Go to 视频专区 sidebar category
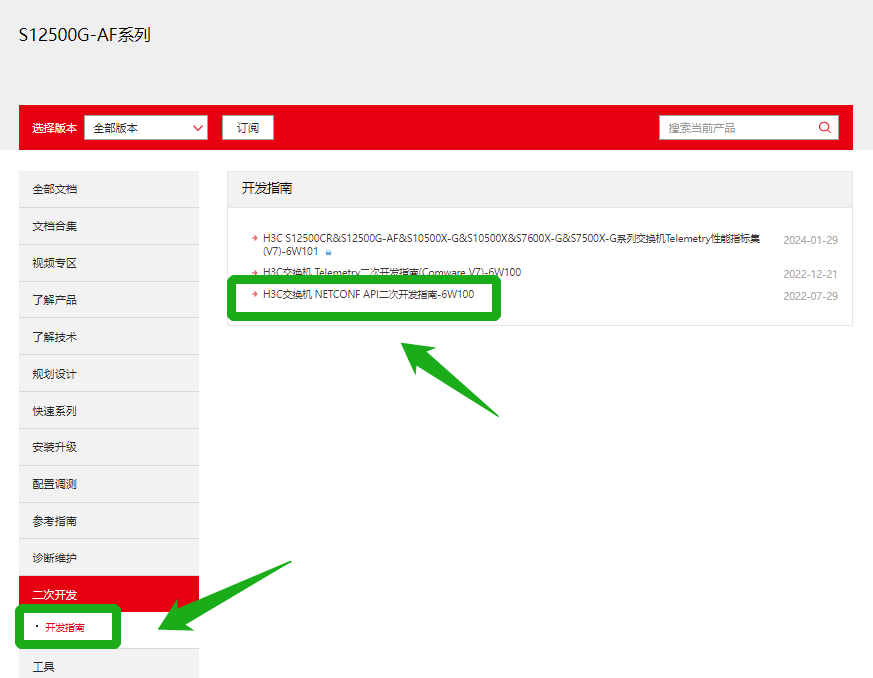Viewport: 873px width, 678px height. (109, 263)
